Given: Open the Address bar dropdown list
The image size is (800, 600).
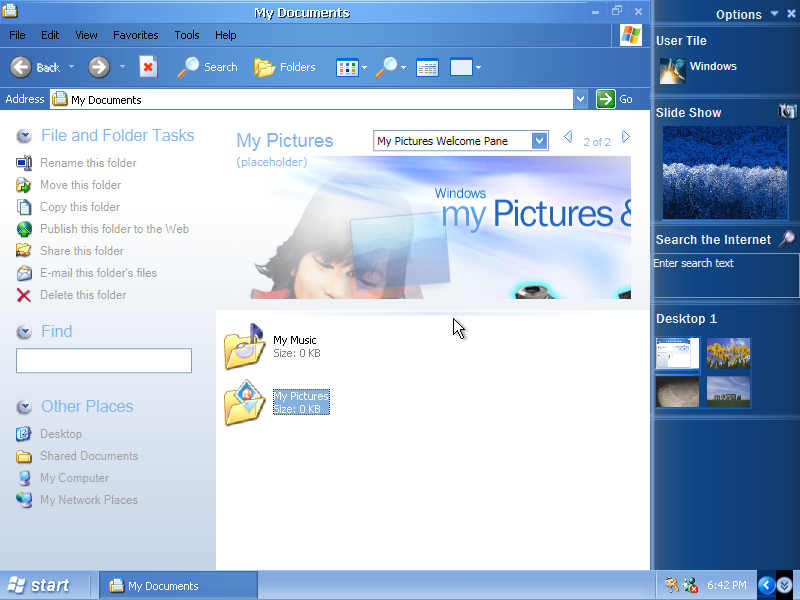Looking at the screenshot, I should point(580,99).
